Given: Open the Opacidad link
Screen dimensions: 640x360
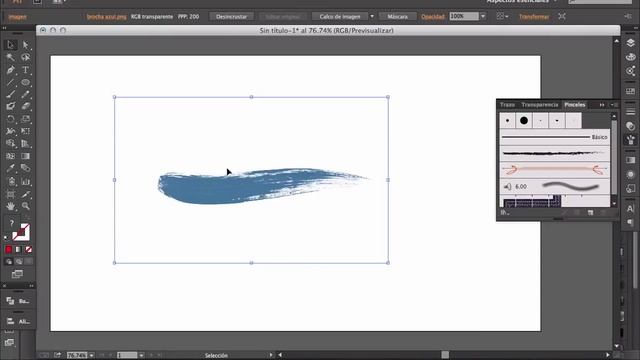Looking at the screenshot, I should coord(433,17).
